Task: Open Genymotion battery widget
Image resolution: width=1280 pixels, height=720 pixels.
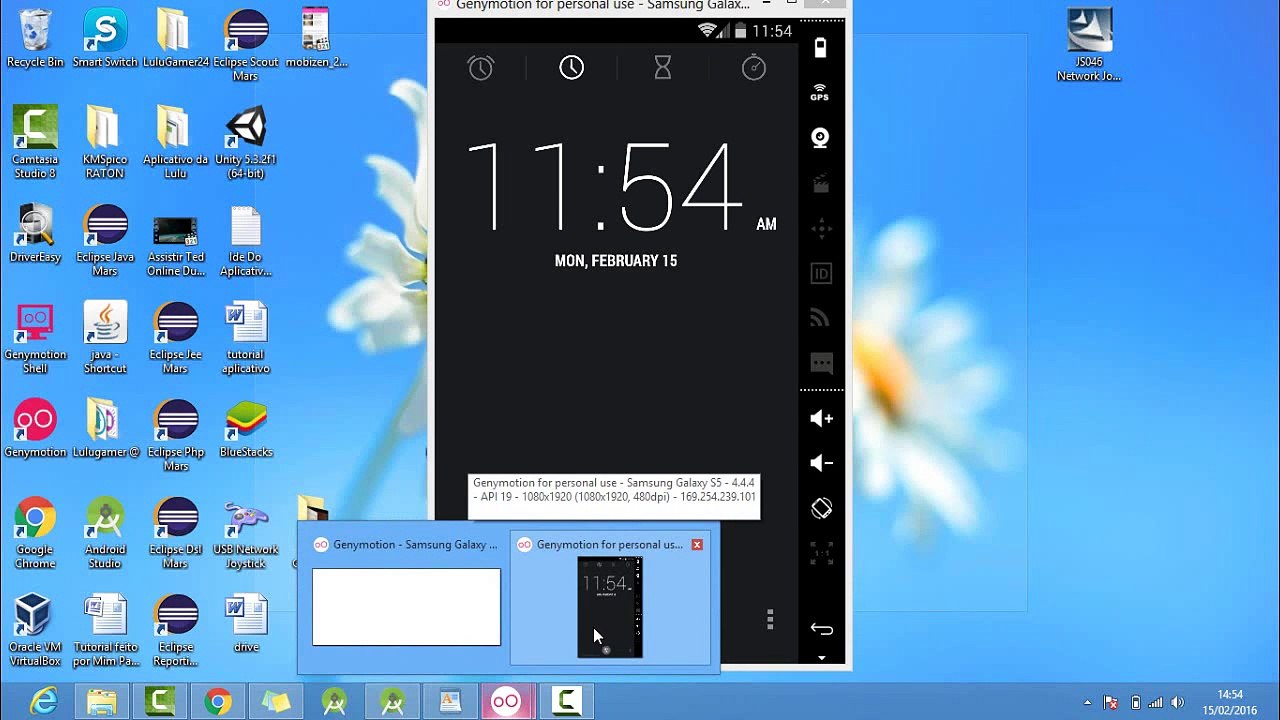Action: coord(820,48)
